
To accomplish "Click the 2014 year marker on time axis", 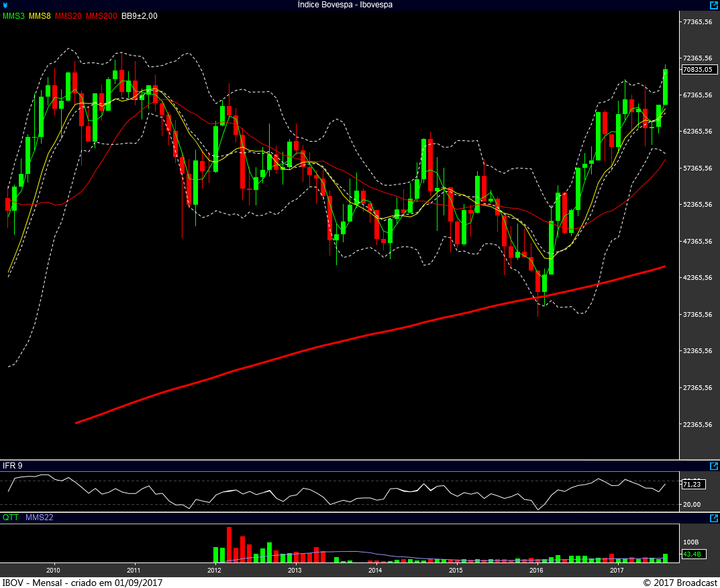I will [374, 569].
